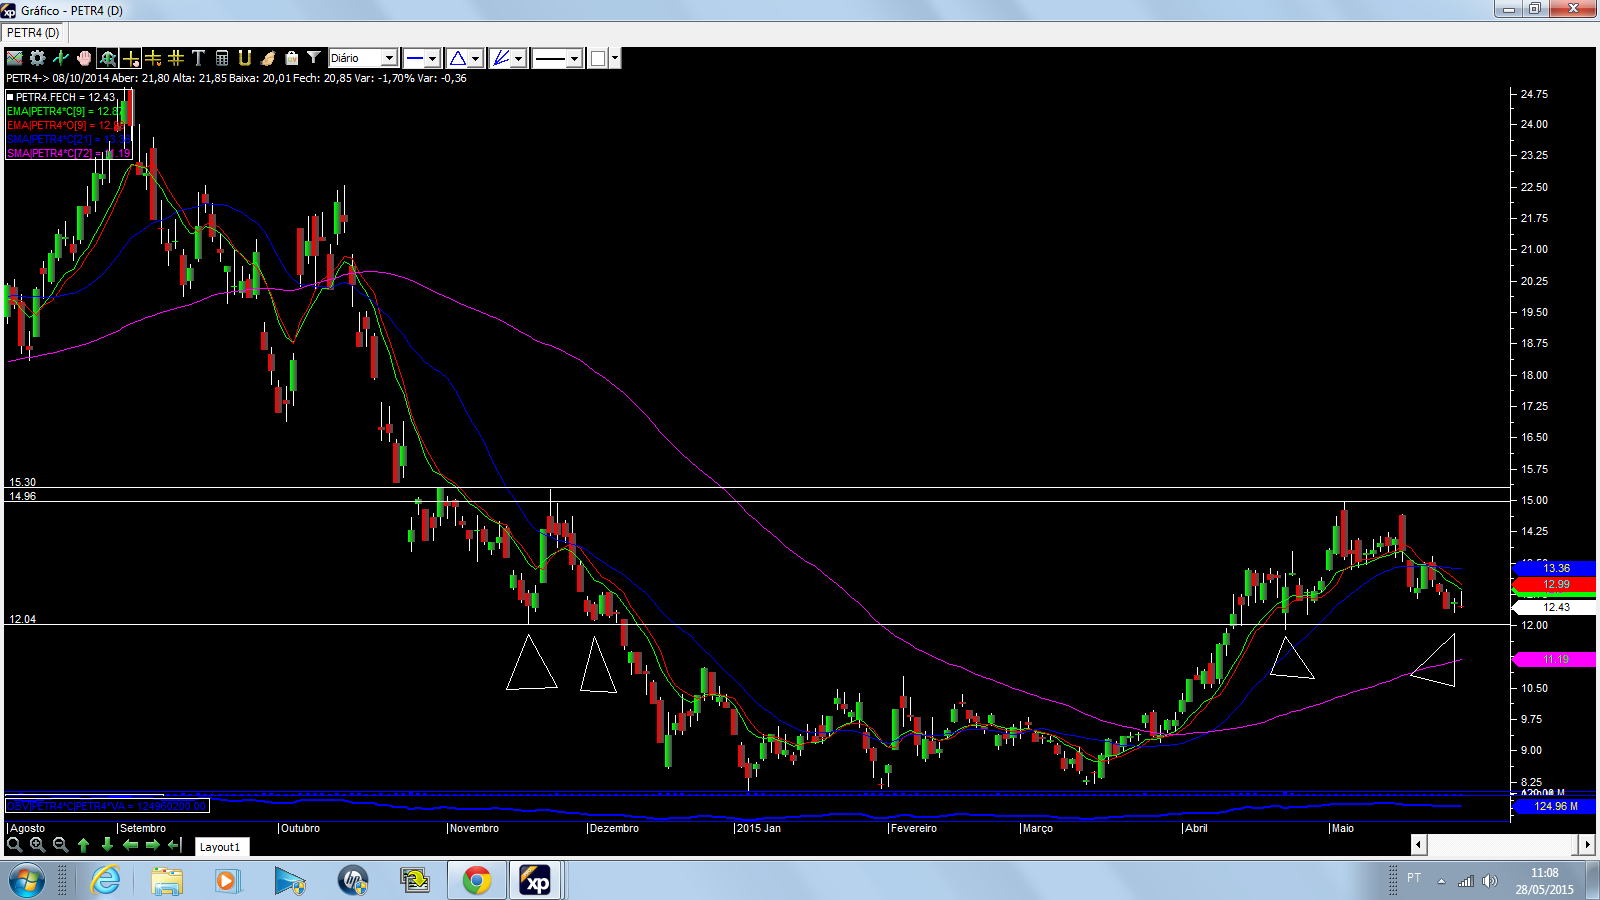Click the magenta SMA PETR4*C[72] legend entry
The width and height of the screenshot is (1600, 900).
[x=68, y=153]
